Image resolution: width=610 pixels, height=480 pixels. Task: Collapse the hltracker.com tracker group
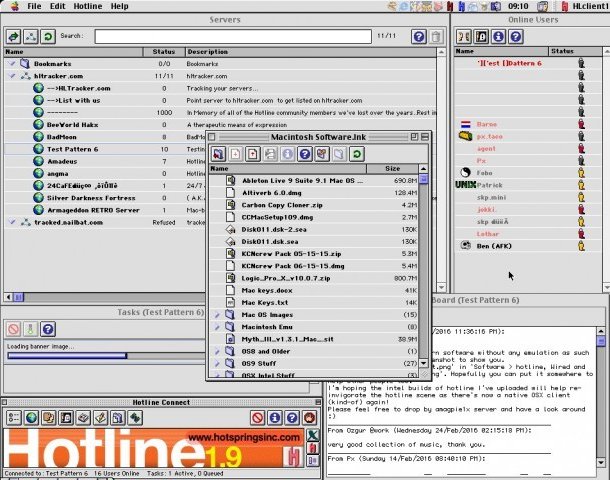[x=12, y=76]
